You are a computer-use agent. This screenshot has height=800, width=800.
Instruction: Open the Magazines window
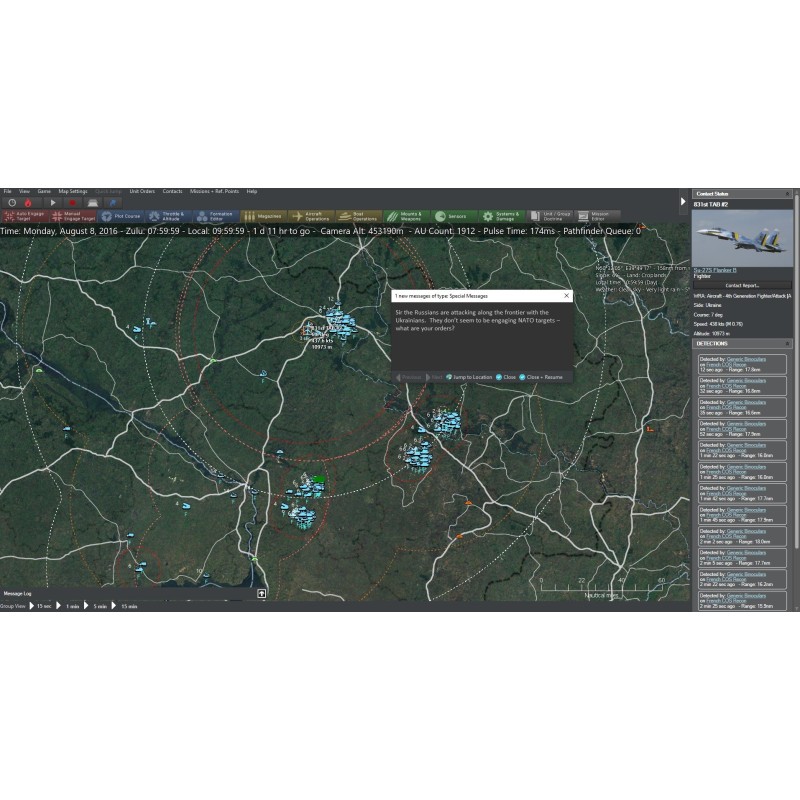click(x=263, y=216)
